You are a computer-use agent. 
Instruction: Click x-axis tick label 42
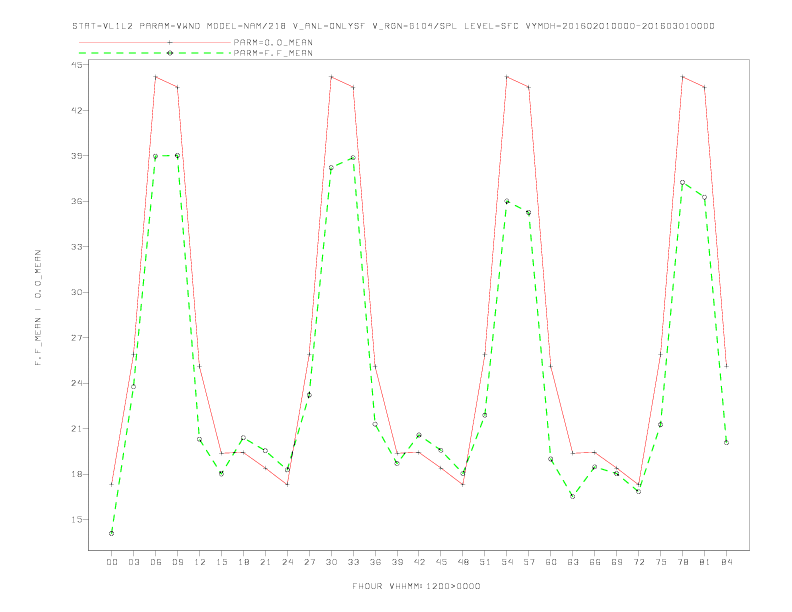coord(419,562)
